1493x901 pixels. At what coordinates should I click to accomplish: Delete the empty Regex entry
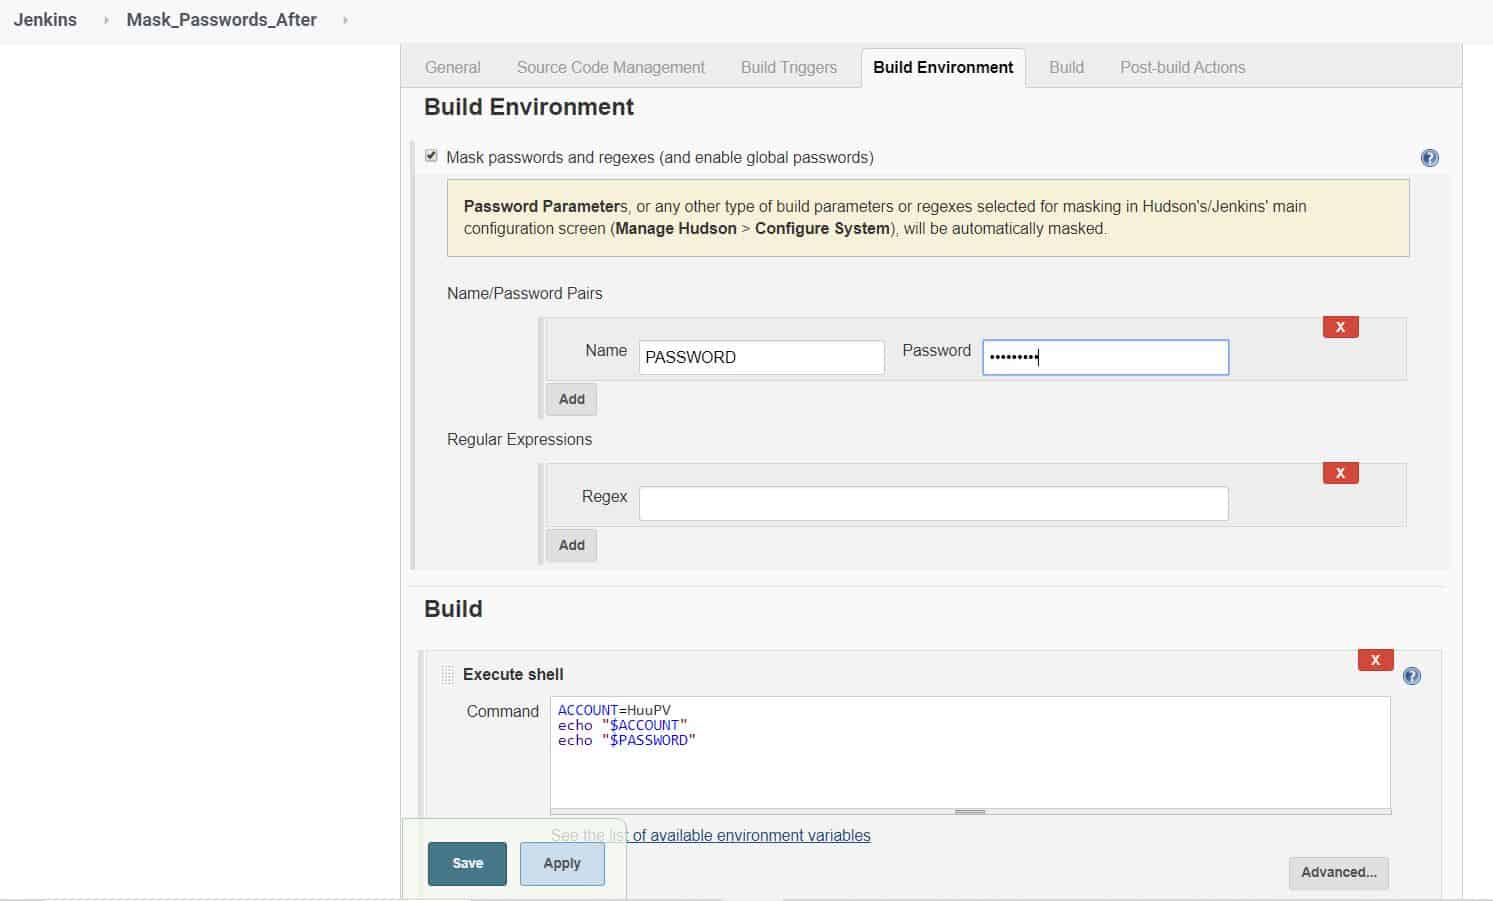click(1340, 472)
